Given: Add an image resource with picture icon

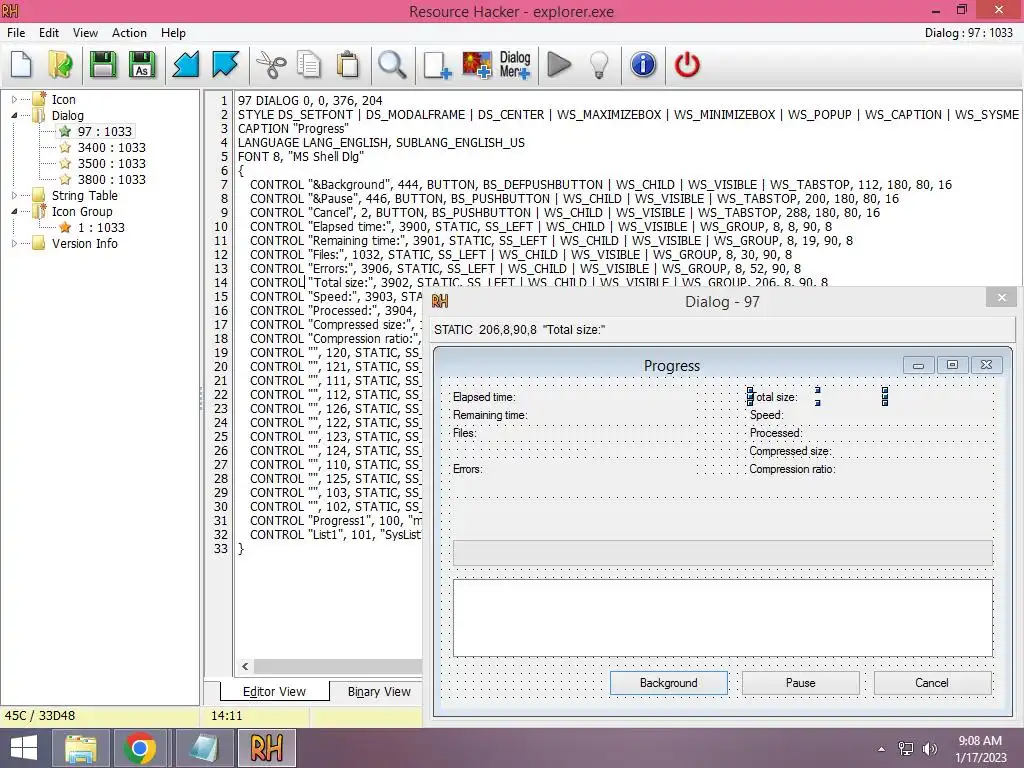Looking at the screenshot, I should click(477, 65).
